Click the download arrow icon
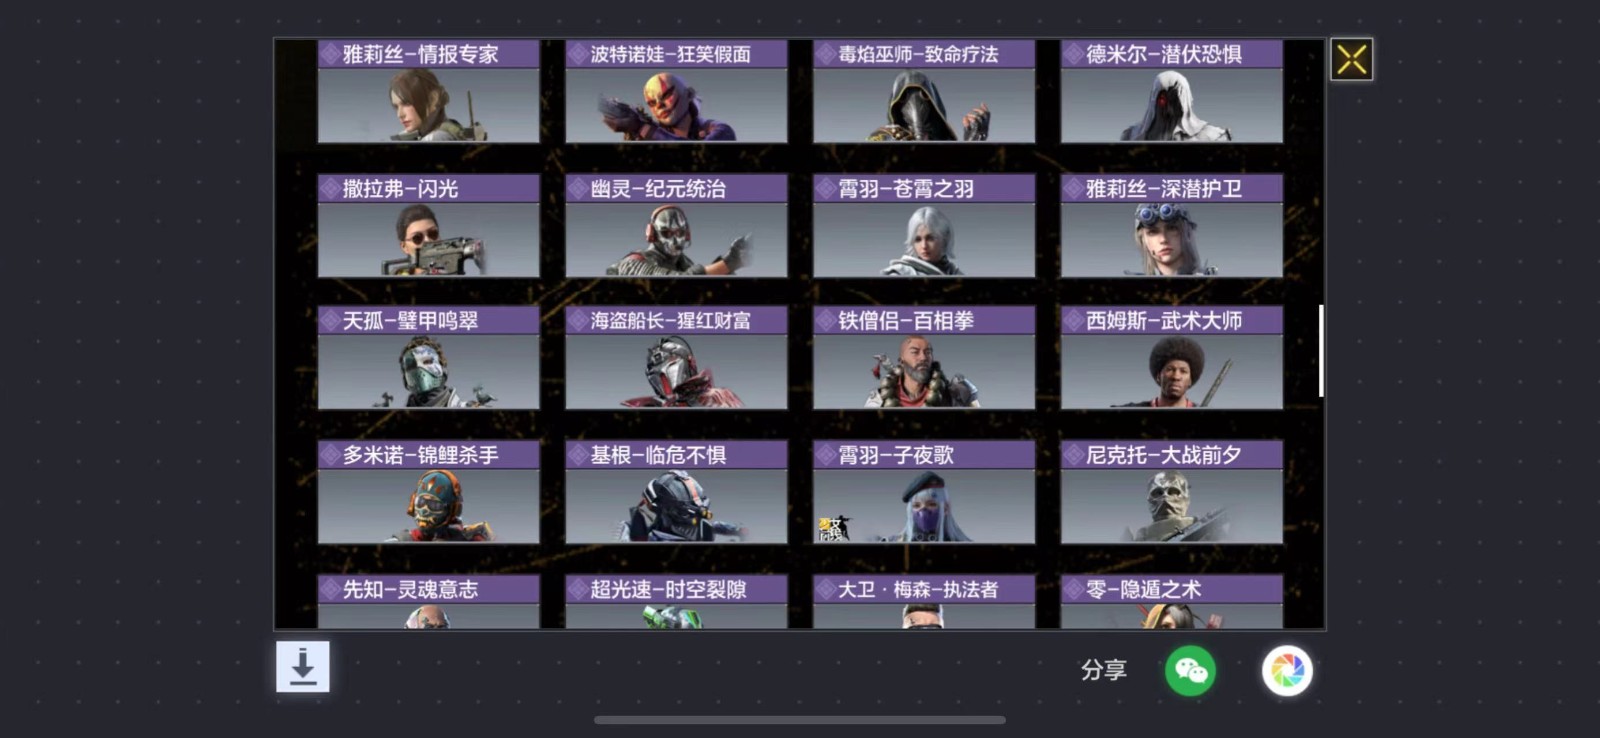1600x738 pixels. [x=302, y=667]
